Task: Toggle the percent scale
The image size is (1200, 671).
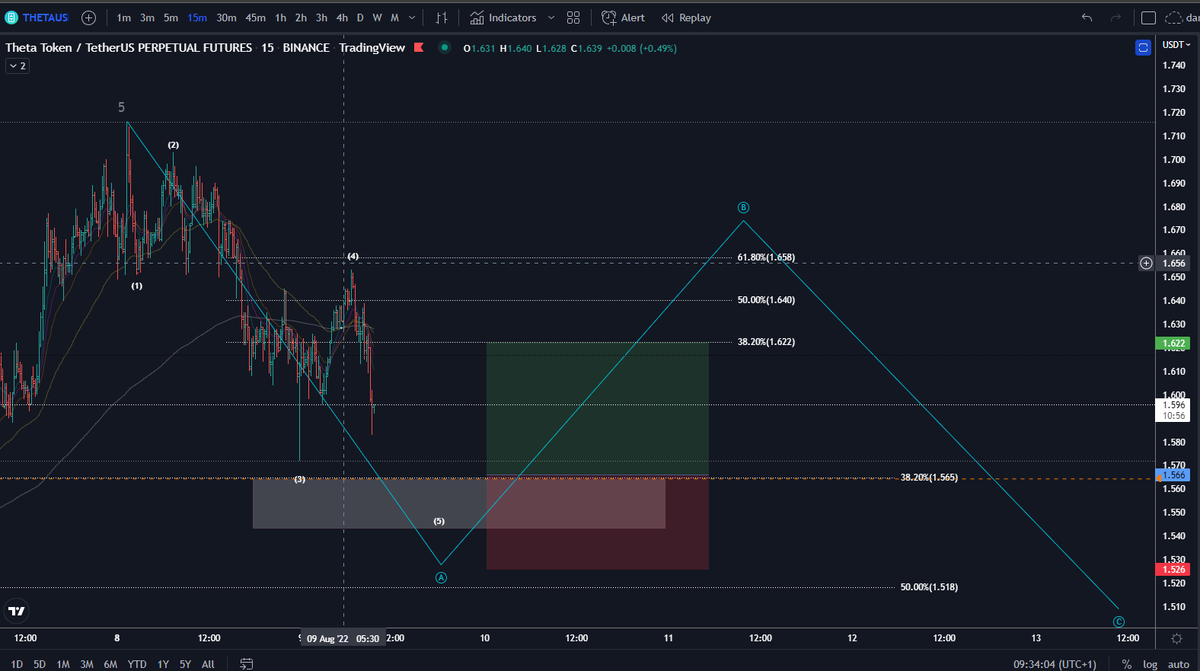Action: tap(1126, 663)
